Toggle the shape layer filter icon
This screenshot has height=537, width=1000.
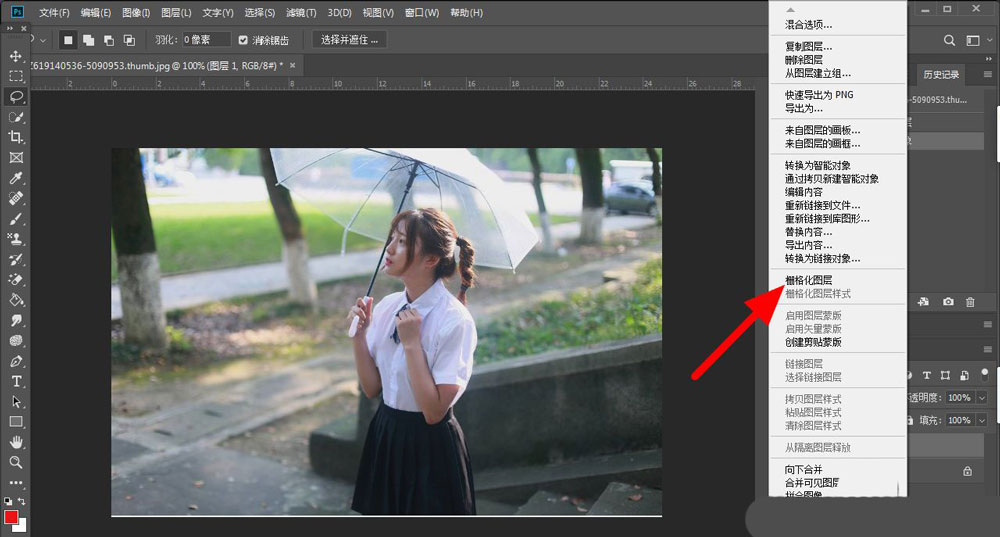point(945,375)
